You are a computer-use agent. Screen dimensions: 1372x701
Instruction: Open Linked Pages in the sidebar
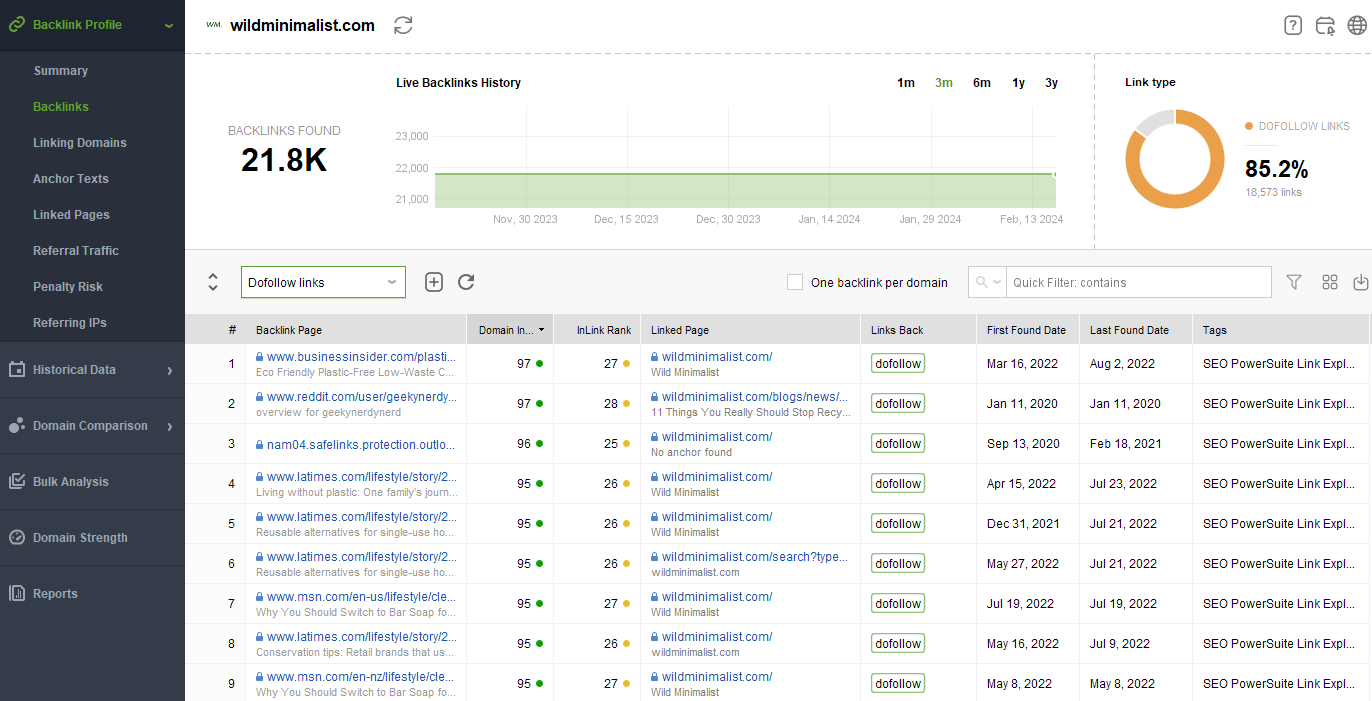[x=71, y=215]
